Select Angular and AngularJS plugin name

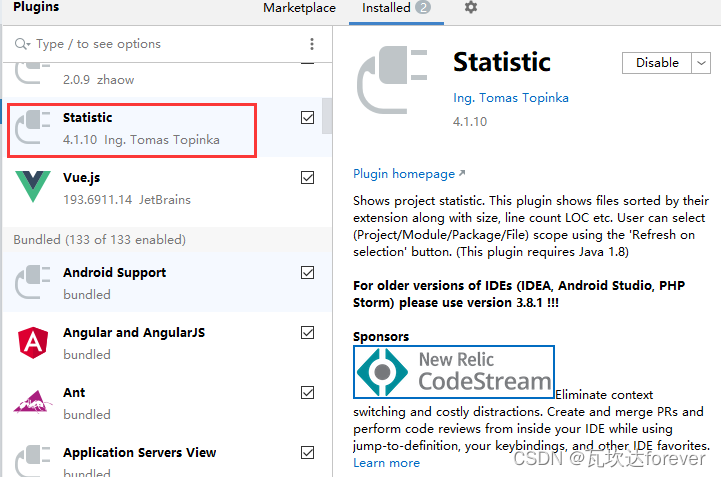(134, 333)
